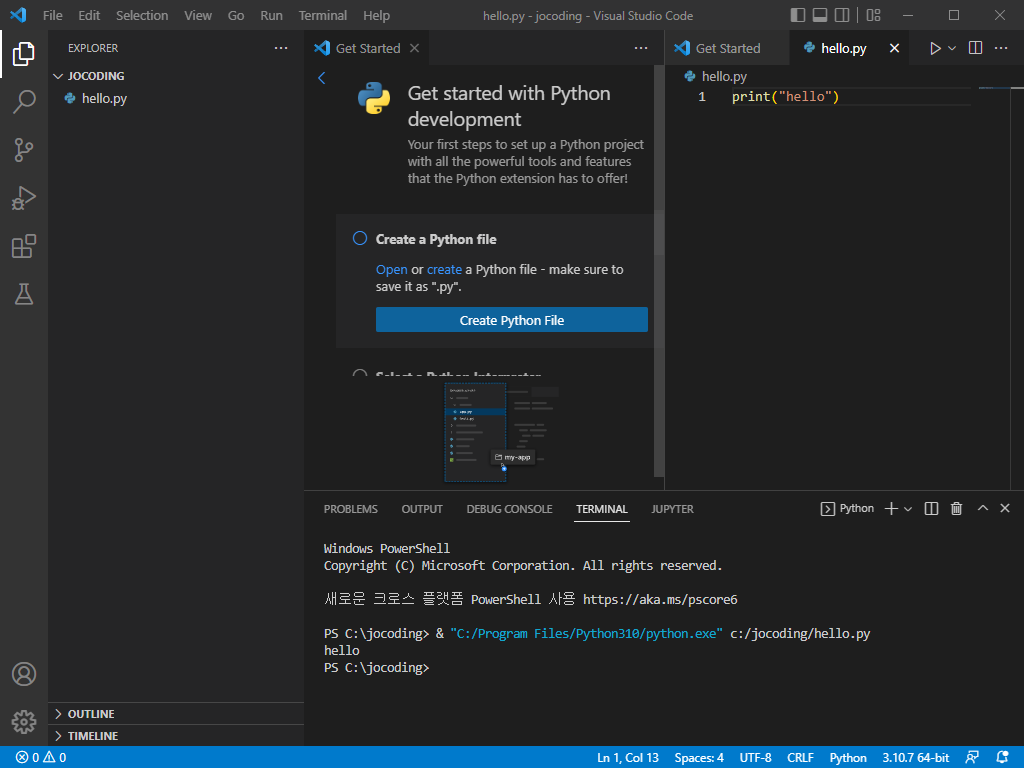Go to line via Ln 1, Col 13

pyautogui.click(x=628, y=758)
